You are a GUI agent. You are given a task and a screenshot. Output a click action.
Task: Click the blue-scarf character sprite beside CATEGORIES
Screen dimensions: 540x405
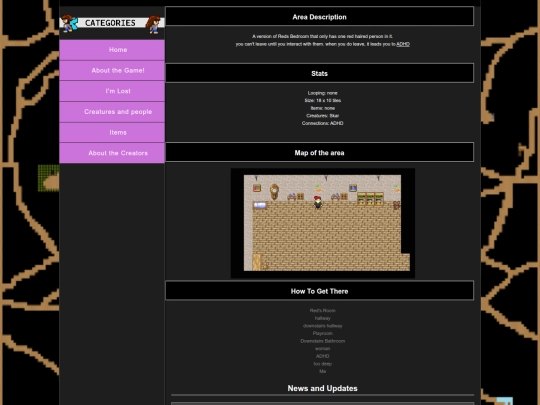click(x=70, y=23)
